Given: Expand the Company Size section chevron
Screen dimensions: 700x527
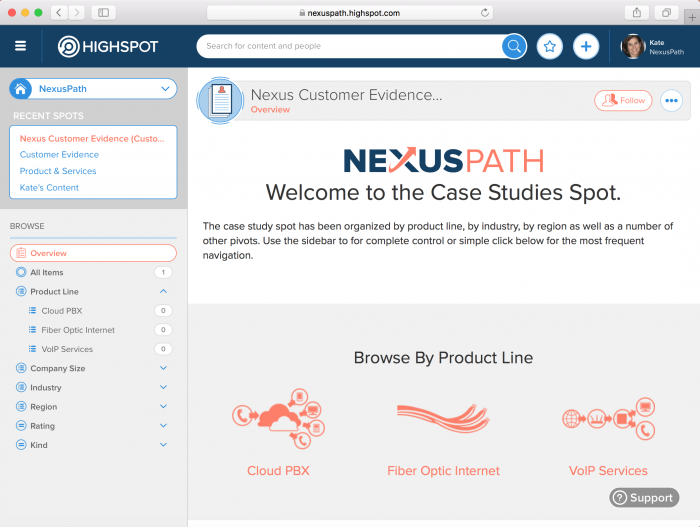Looking at the screenshot, I should pos(163,368).
